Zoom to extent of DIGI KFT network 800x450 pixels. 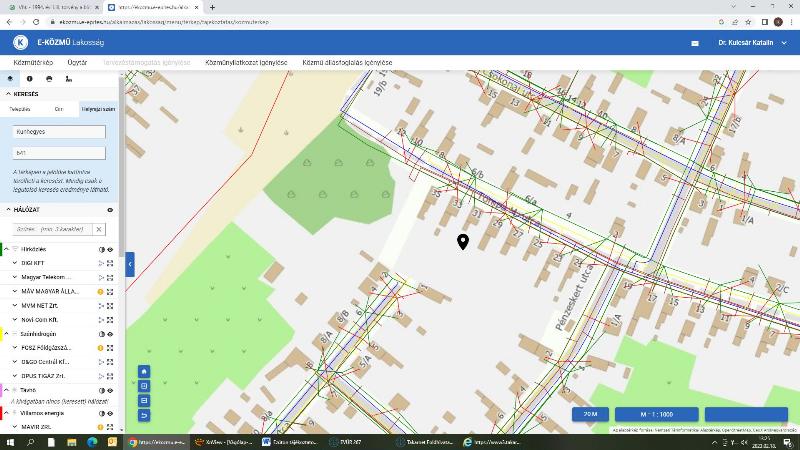tap(110, 263)
